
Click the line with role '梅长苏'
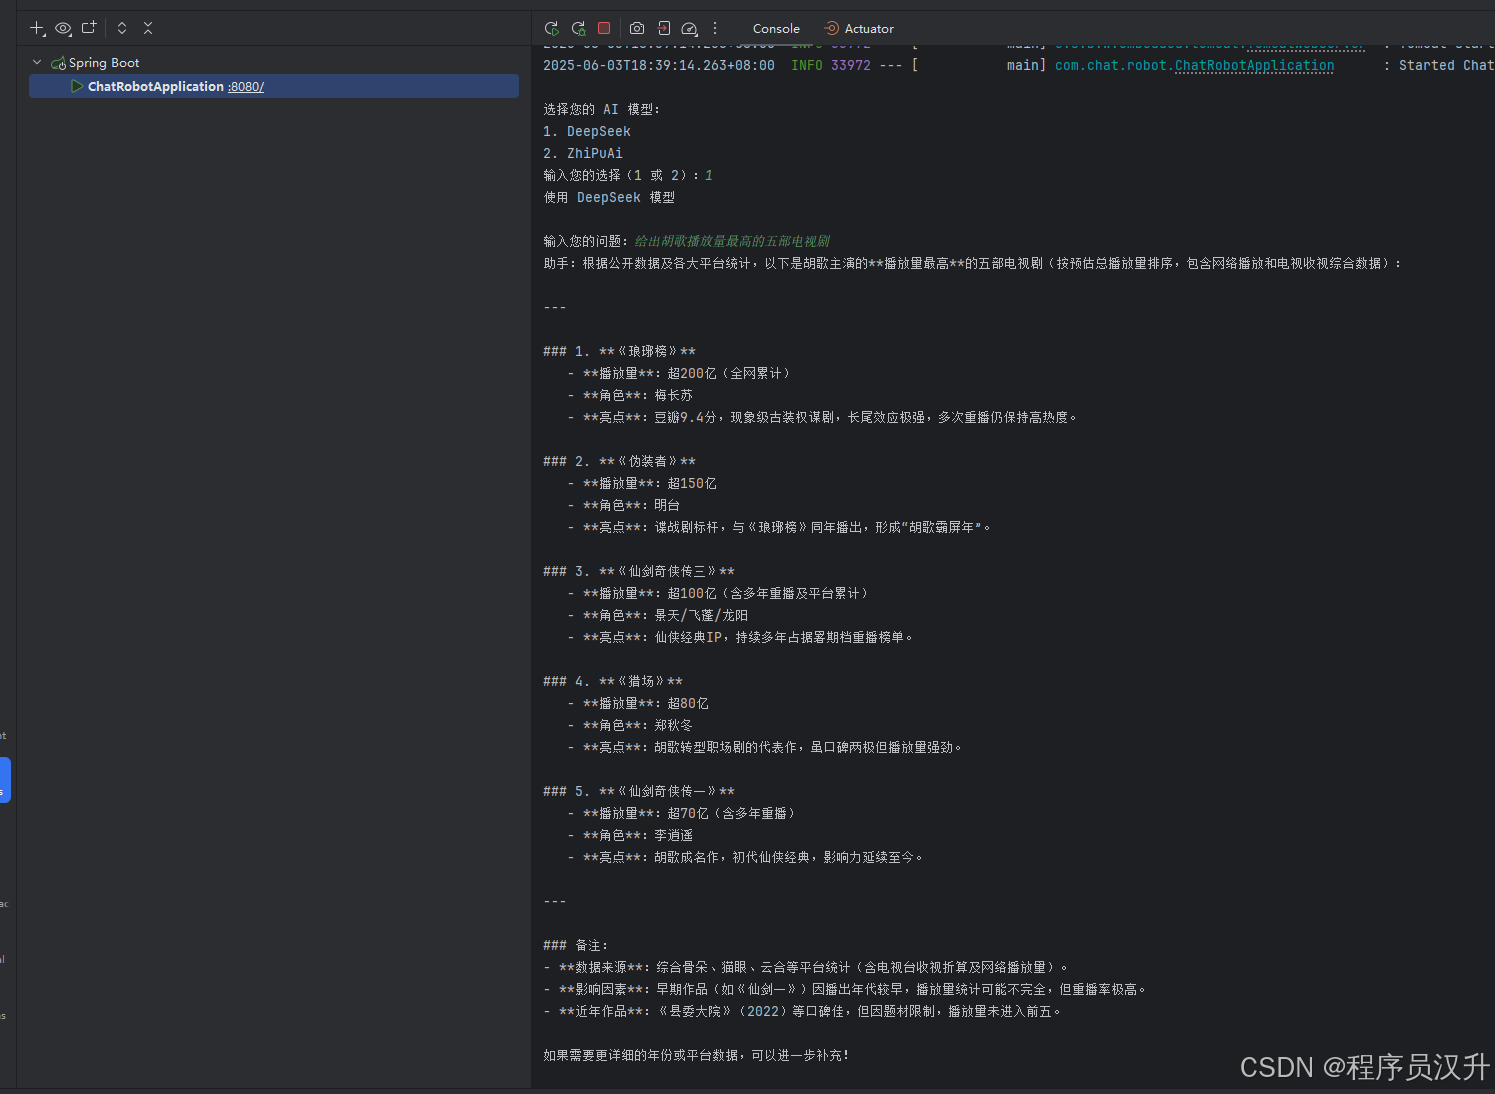coord(630,395)
